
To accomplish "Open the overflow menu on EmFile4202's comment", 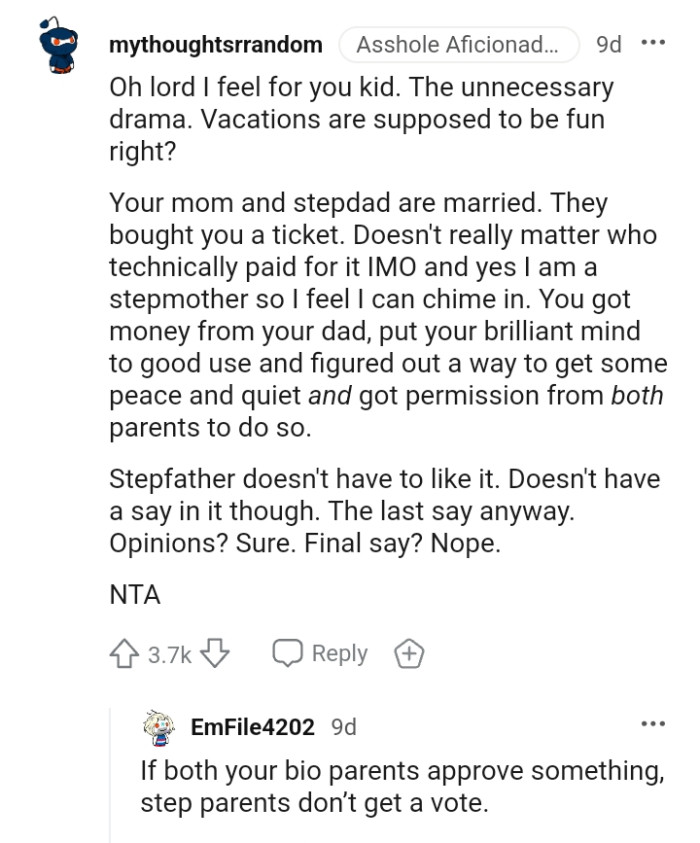I will click(655, 722).
